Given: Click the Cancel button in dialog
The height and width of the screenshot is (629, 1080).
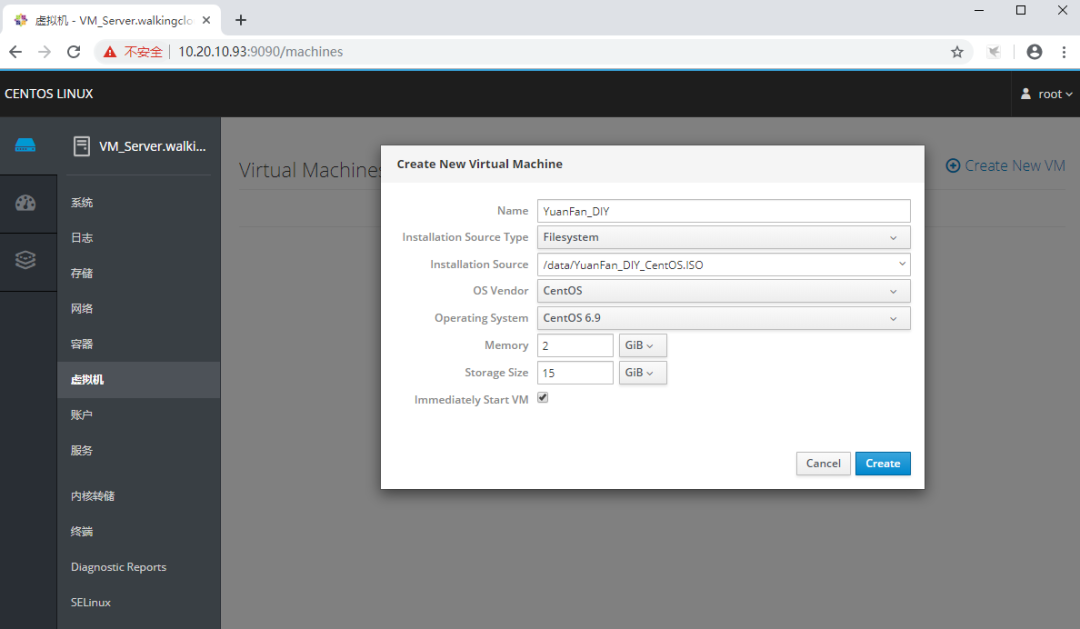Looking at the screenshot, I should coord(823,464).
